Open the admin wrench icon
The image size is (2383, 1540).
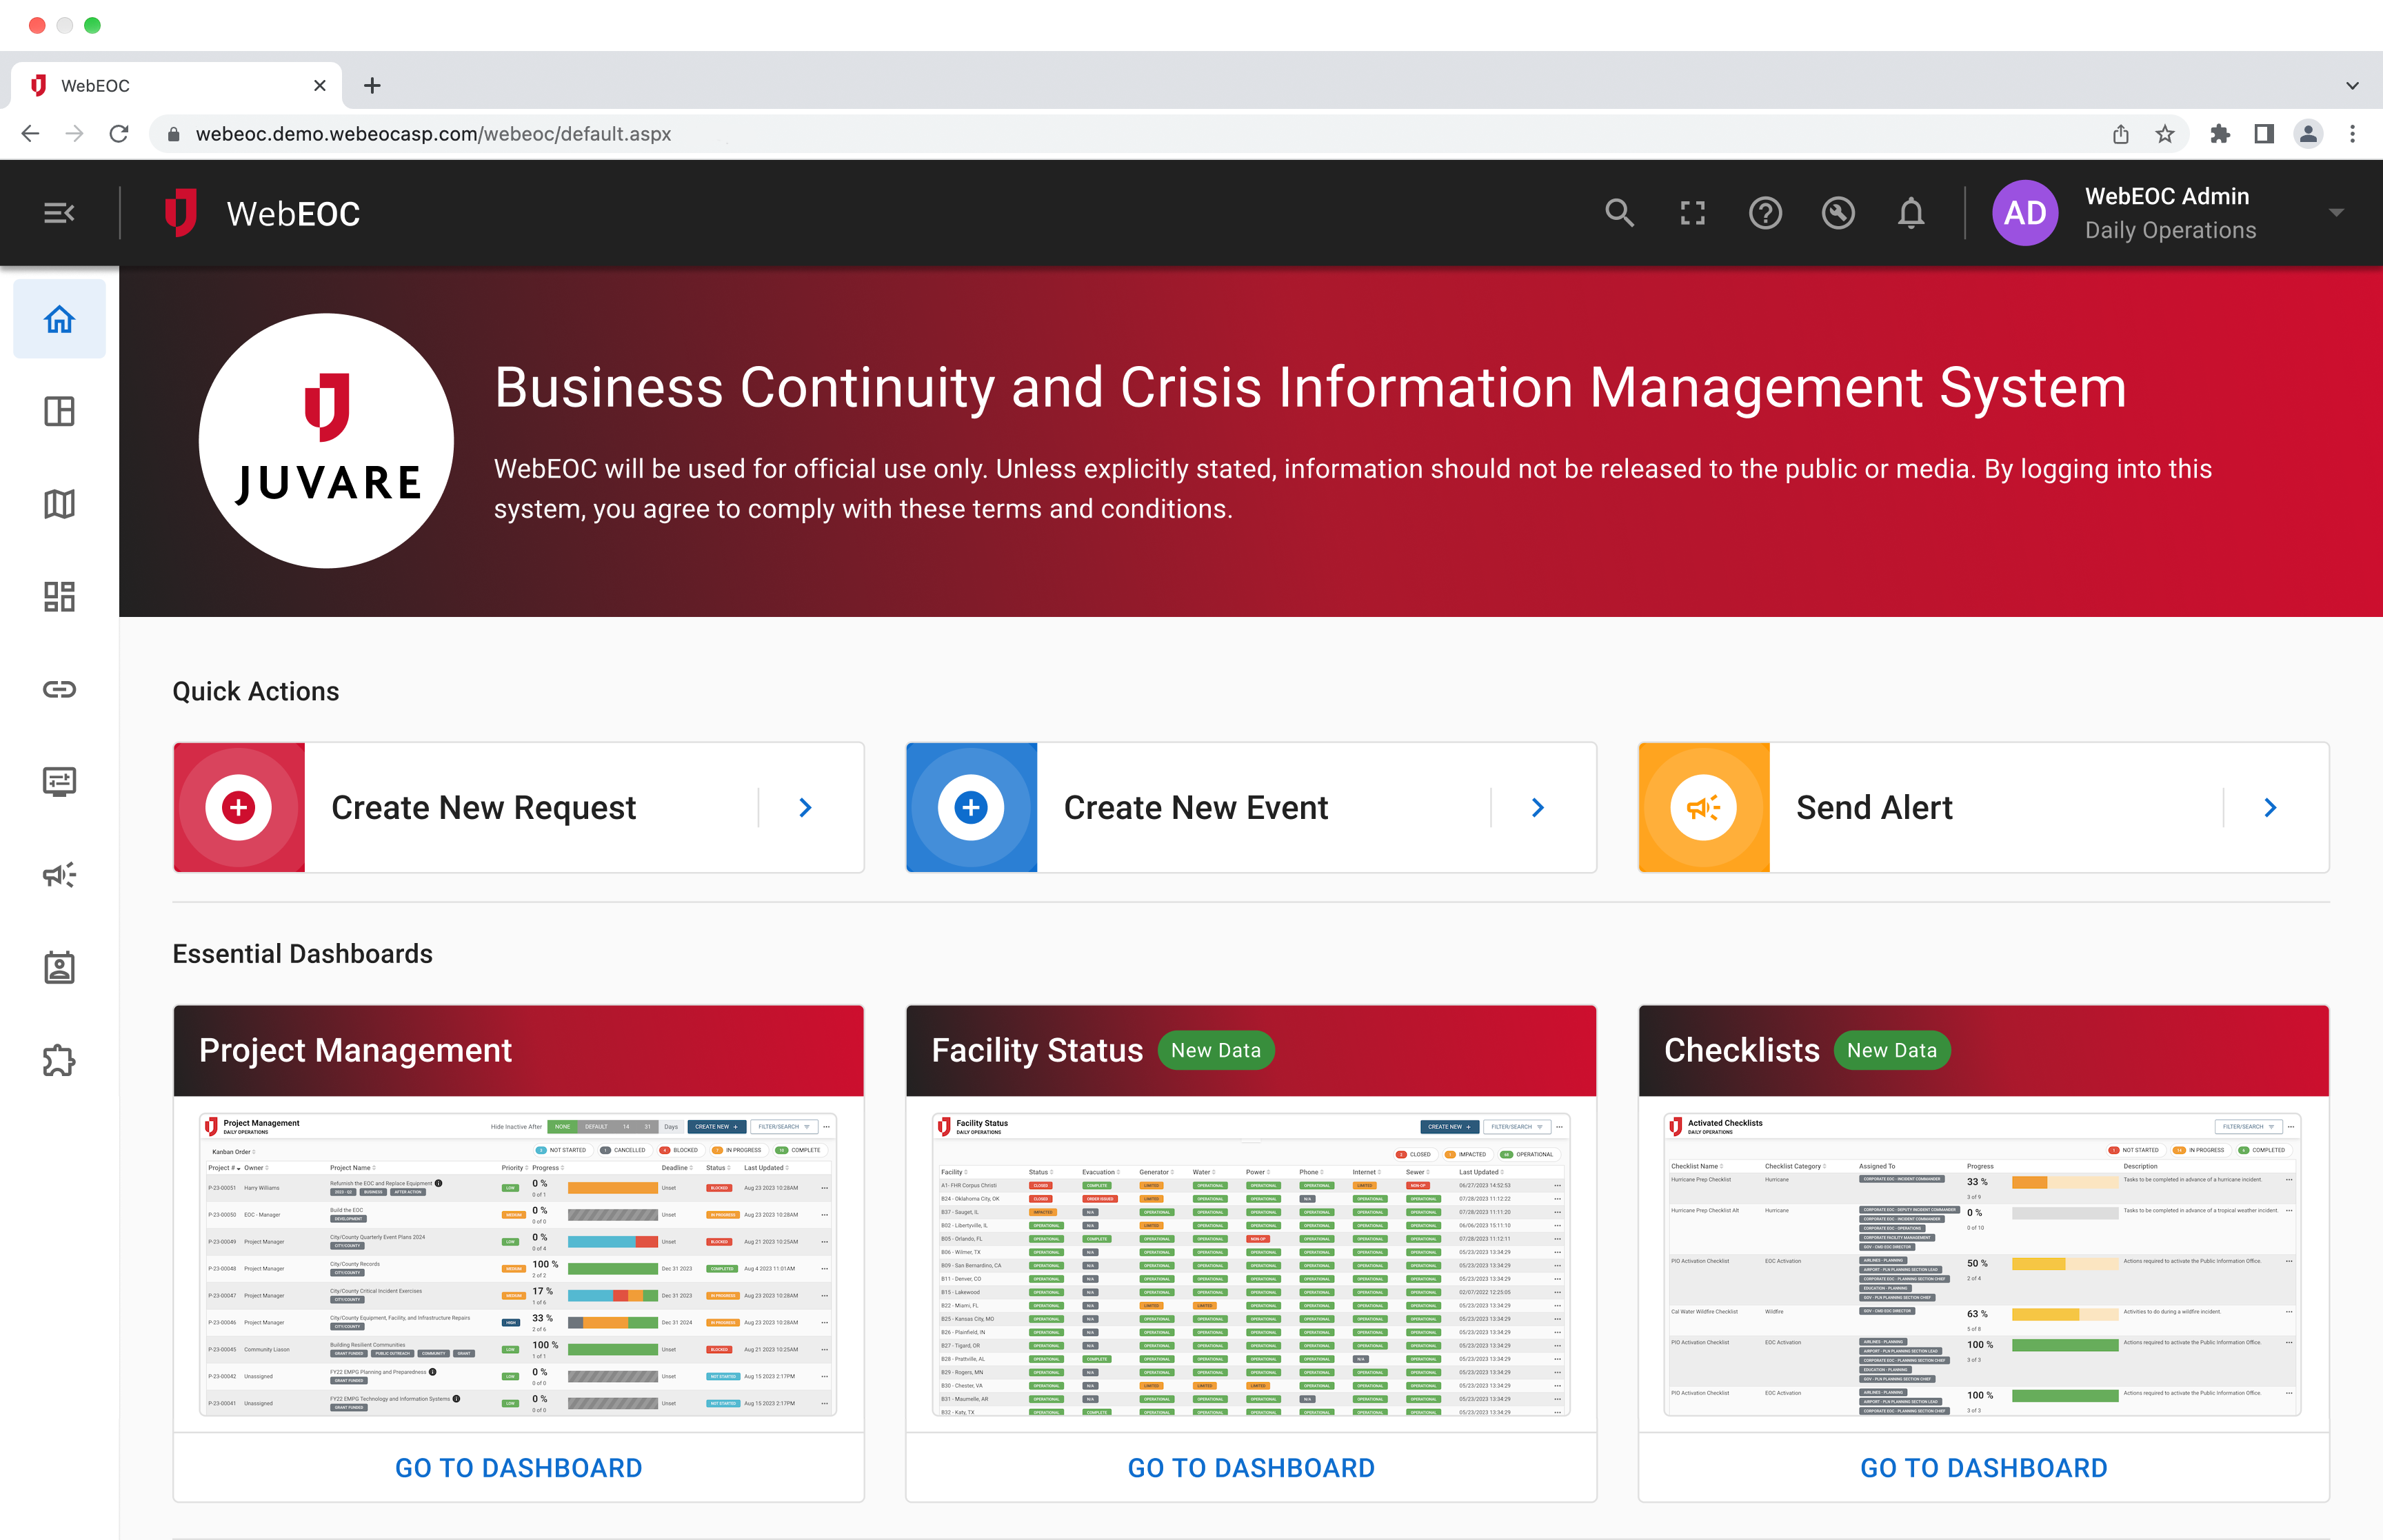(1838, 213)
